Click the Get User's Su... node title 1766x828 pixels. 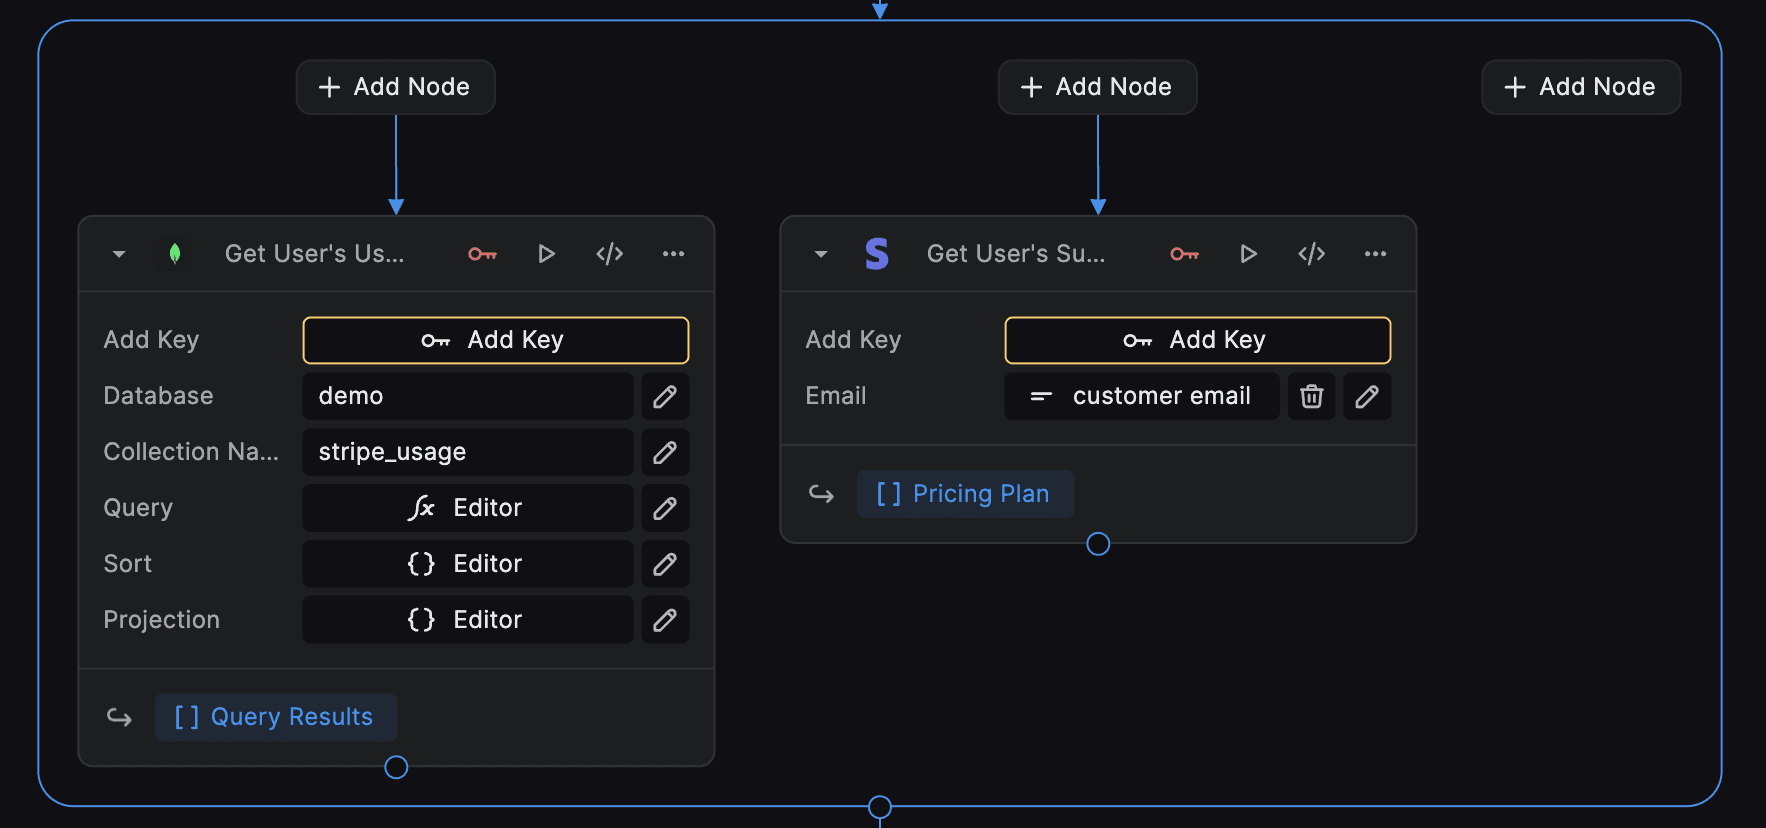pos(1016,254)
